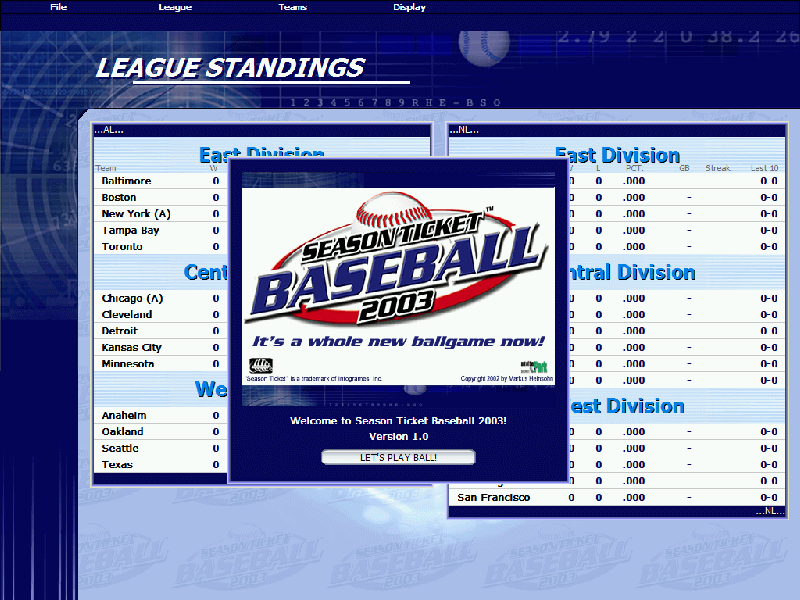
Task: Select Kansas City team row
Action: pos(161,347)
